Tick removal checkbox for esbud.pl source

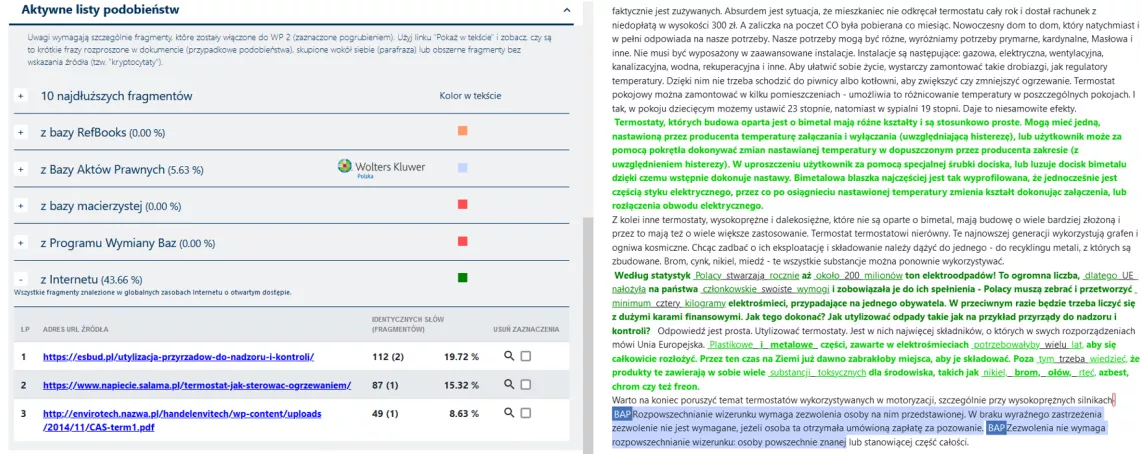pyautogui.click(x=526, y=356)
